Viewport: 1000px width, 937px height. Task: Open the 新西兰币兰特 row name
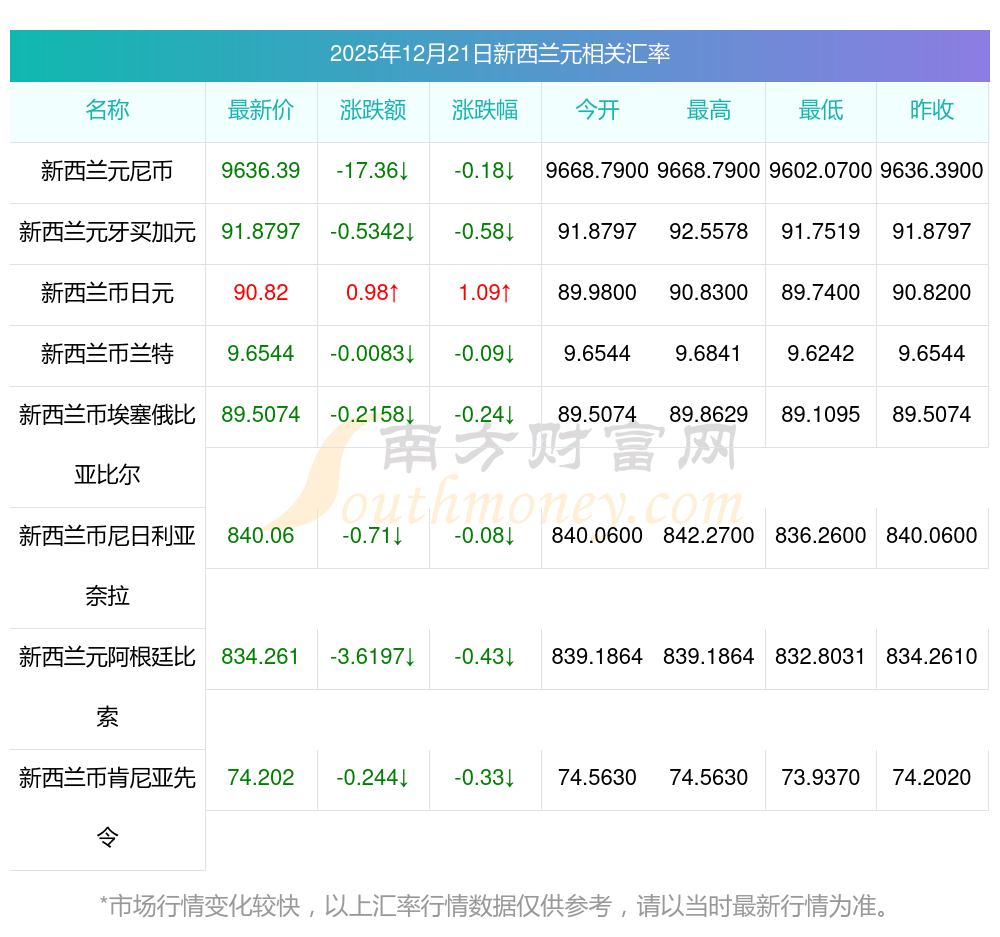click(107, 353)
